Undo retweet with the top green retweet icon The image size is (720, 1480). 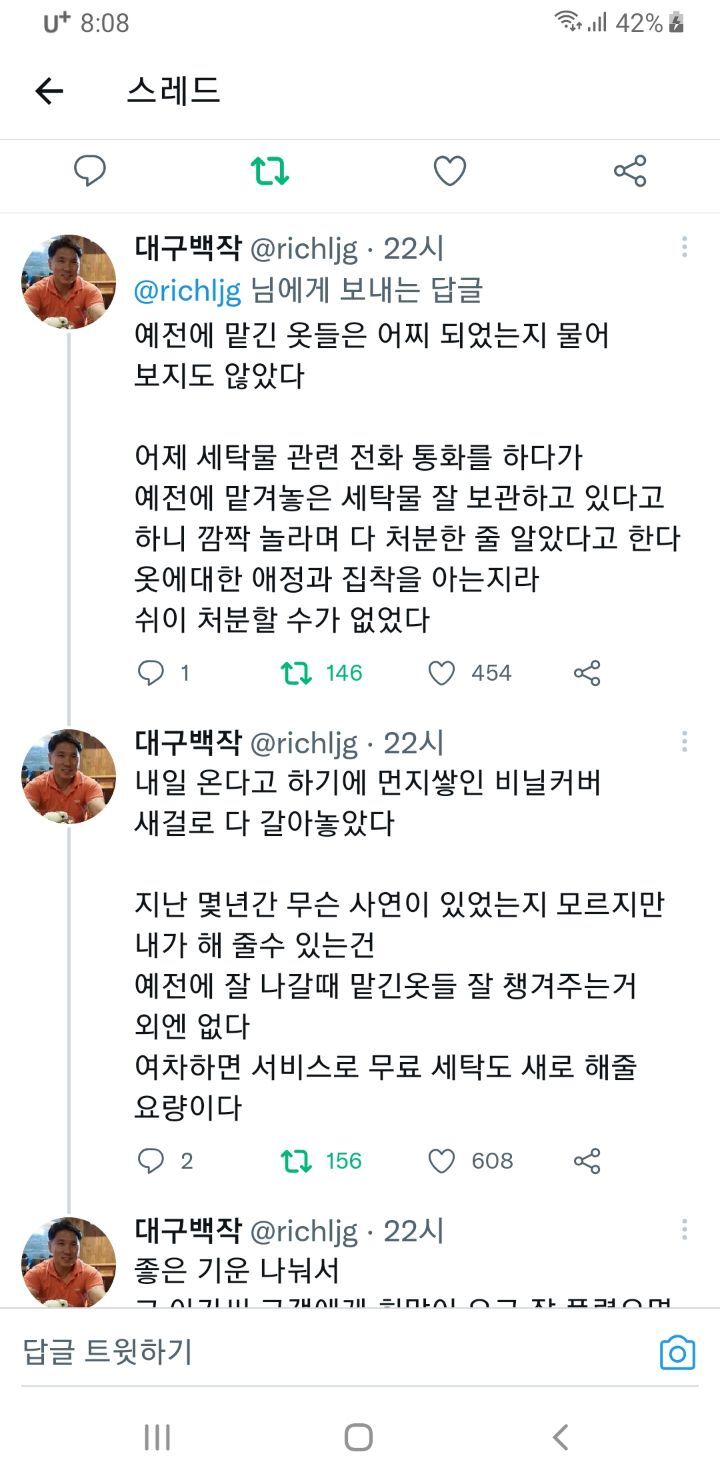click(x=269, y=172)
